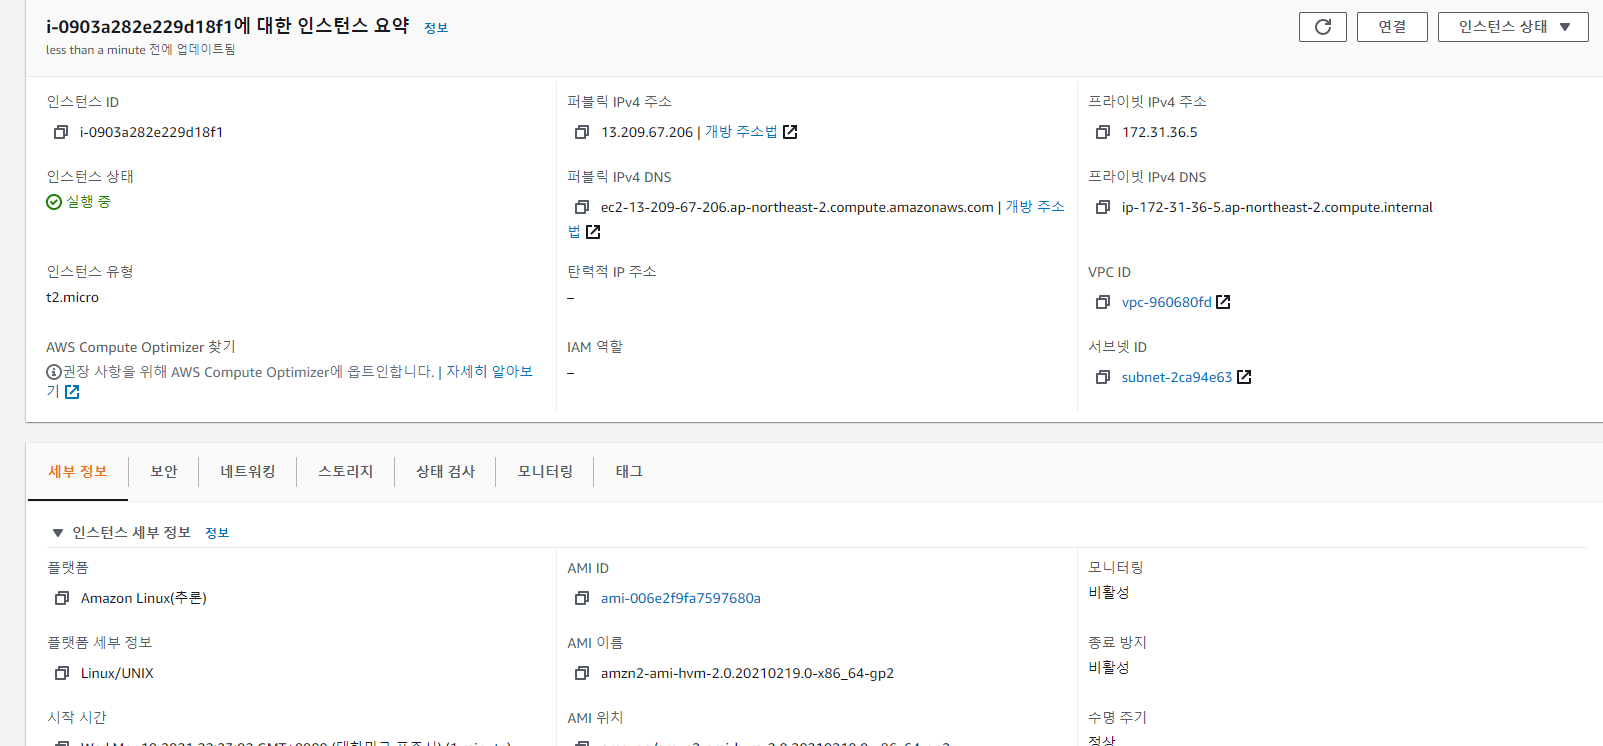Viewport: 1603px width, 746px height.
Task: Switch to the 상태 검사 tab
Action: coord(446,472)
